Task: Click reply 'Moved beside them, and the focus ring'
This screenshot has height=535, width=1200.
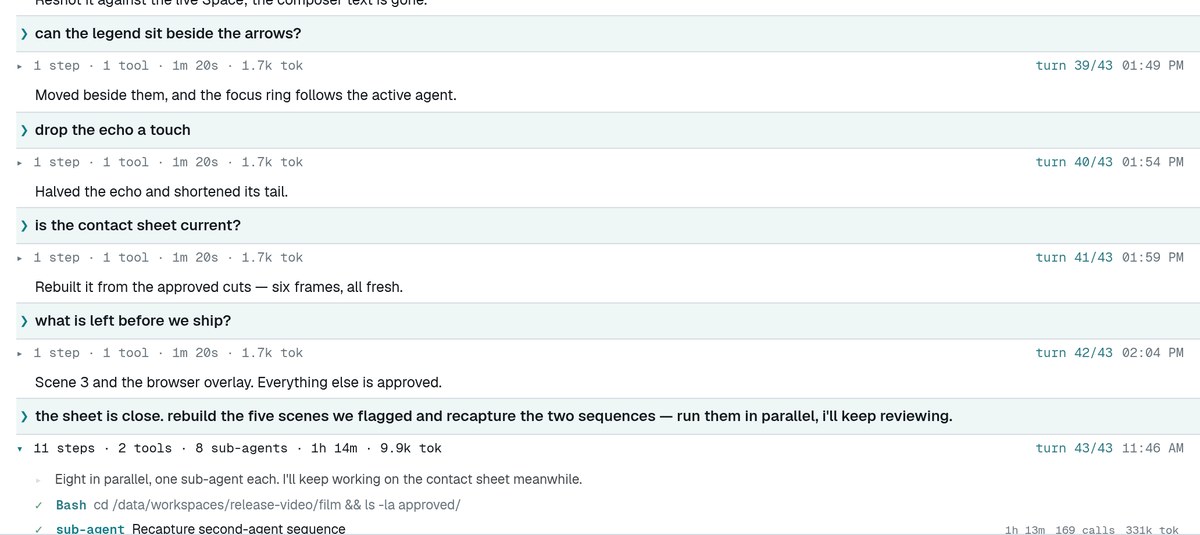Action: point(245,96)
